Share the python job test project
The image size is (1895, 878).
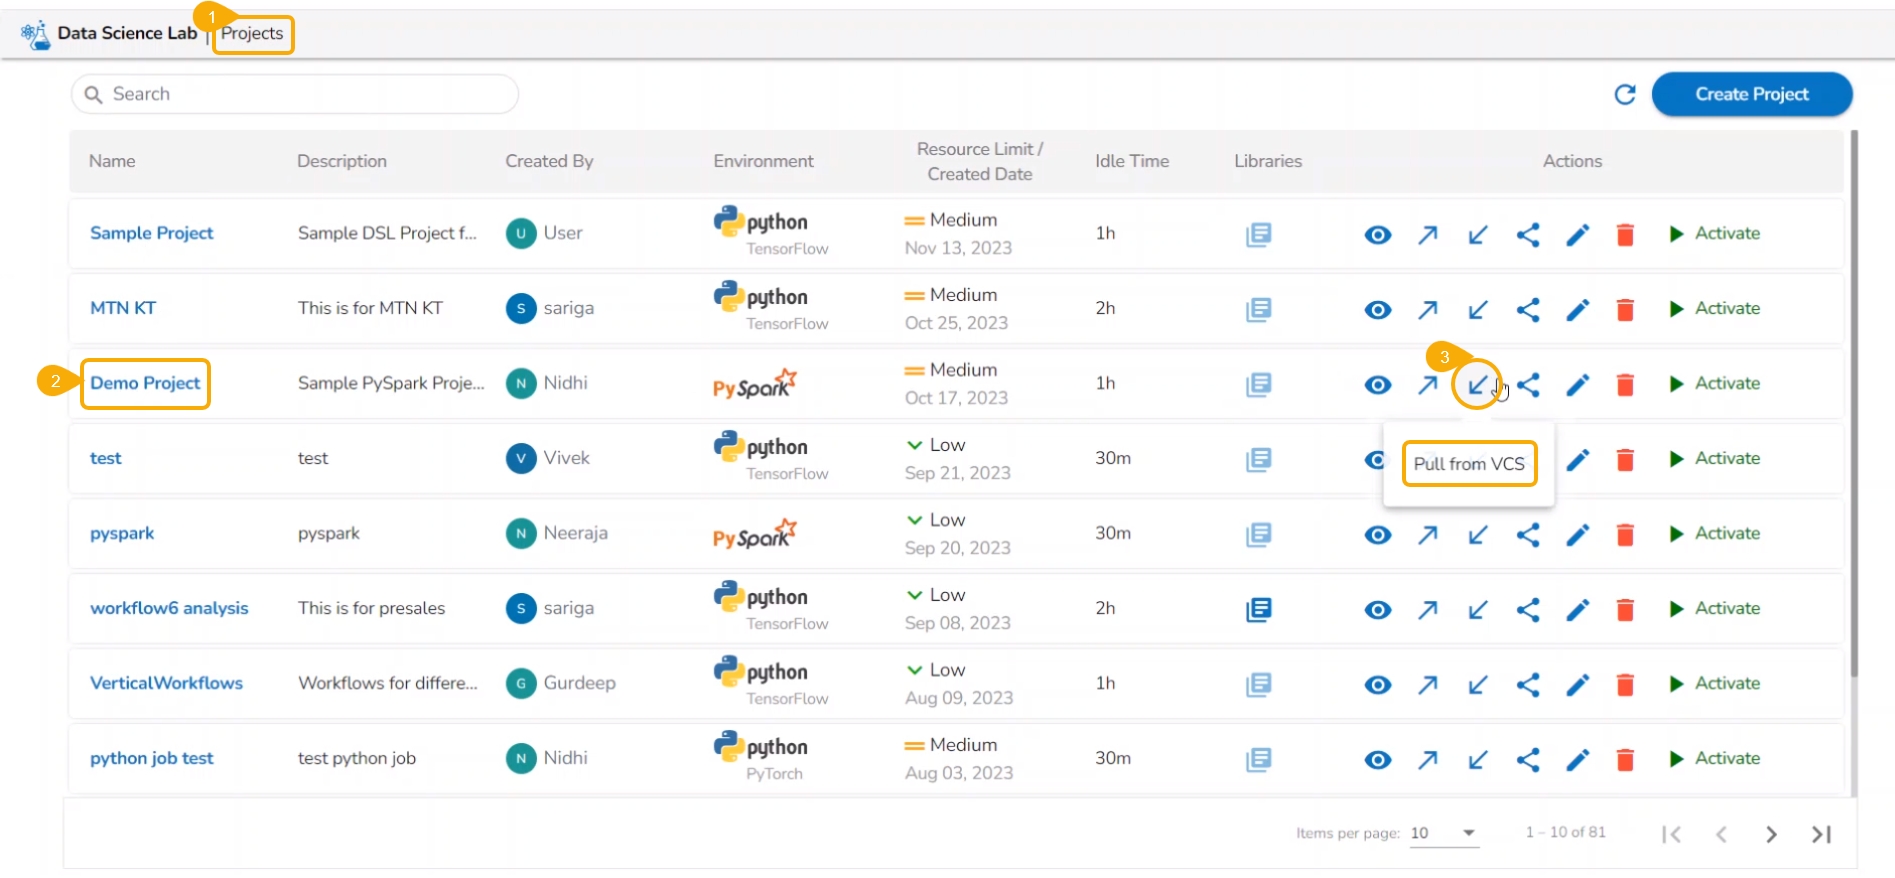[1527, 760]
